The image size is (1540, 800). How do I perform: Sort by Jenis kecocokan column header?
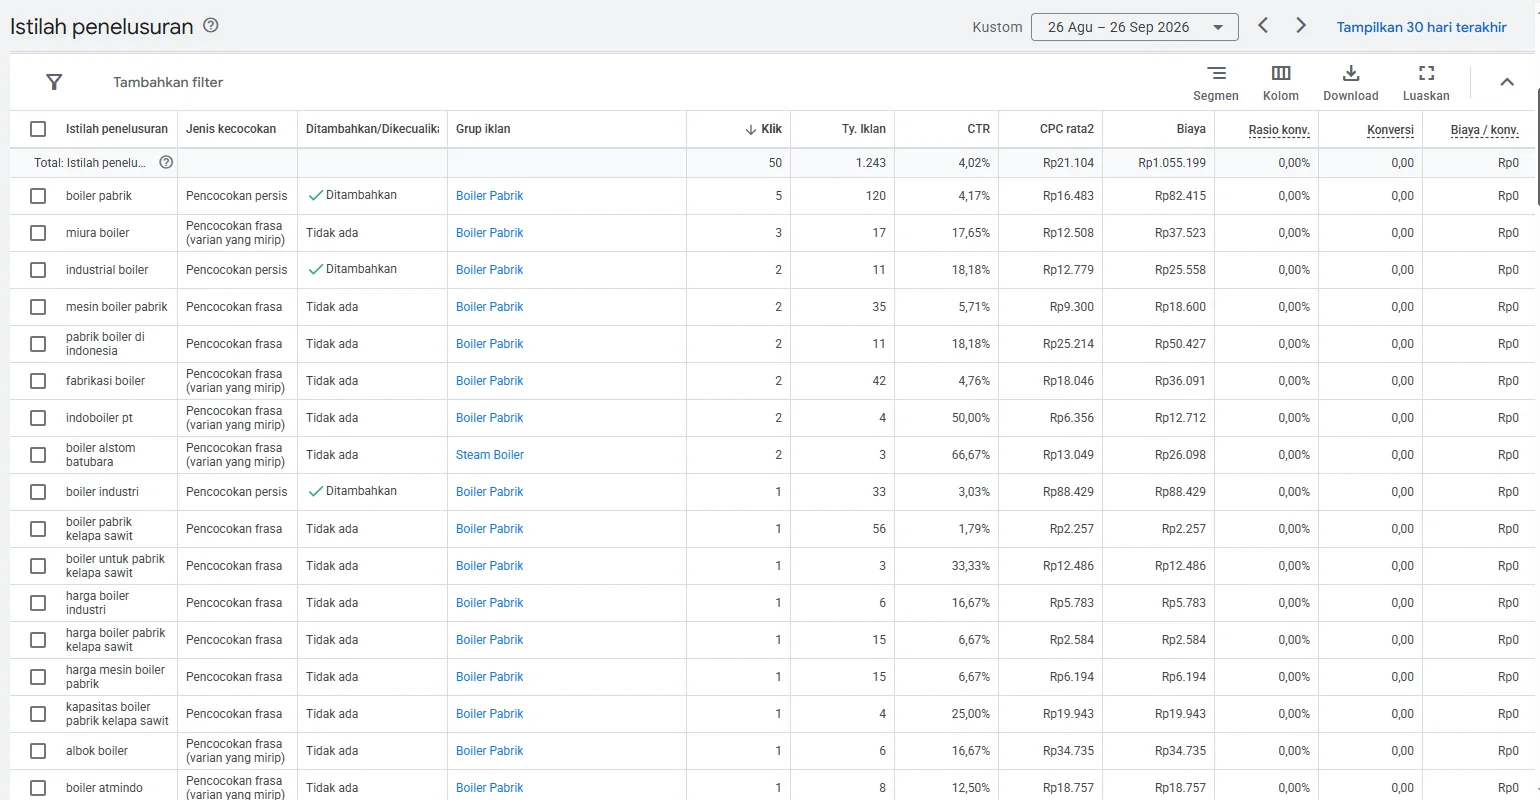click(x=231, y=129)
